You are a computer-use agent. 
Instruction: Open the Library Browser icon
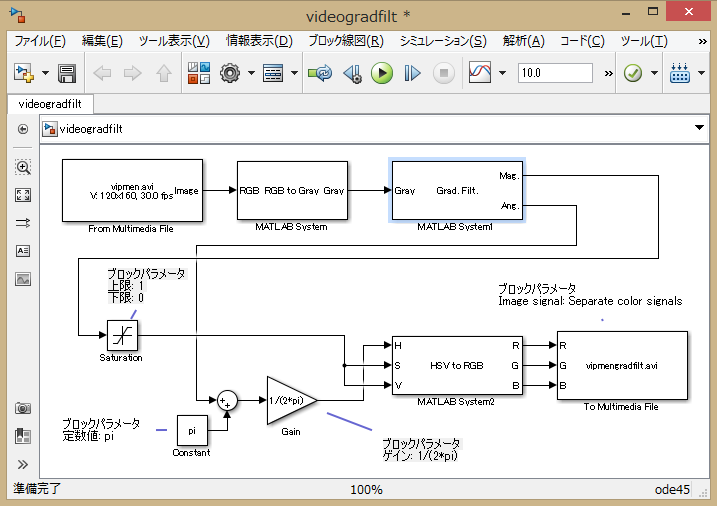(198, 73)
